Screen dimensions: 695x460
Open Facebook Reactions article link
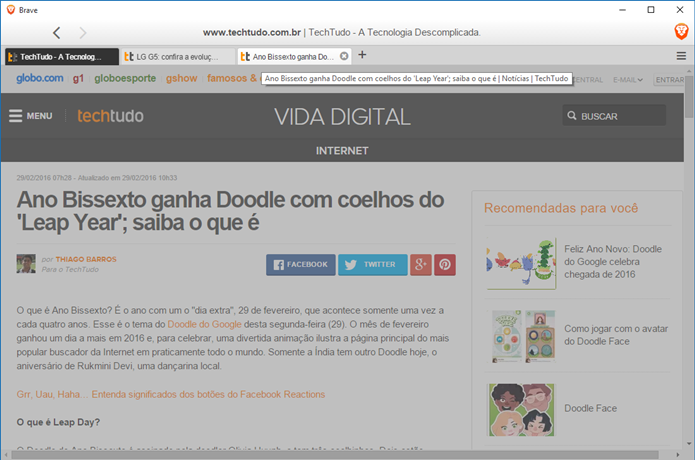tap(171, 394)
